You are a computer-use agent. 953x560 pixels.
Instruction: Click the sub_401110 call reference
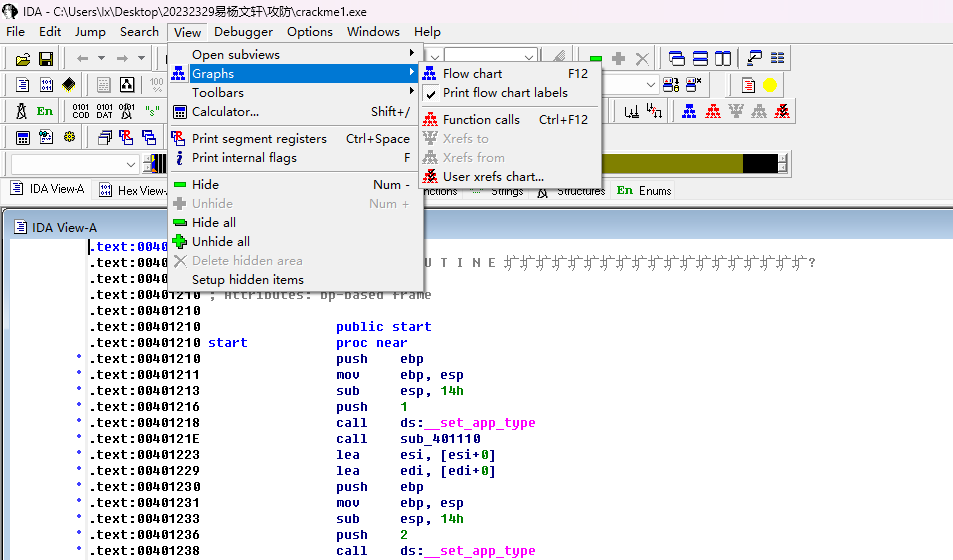click(441, 439)
